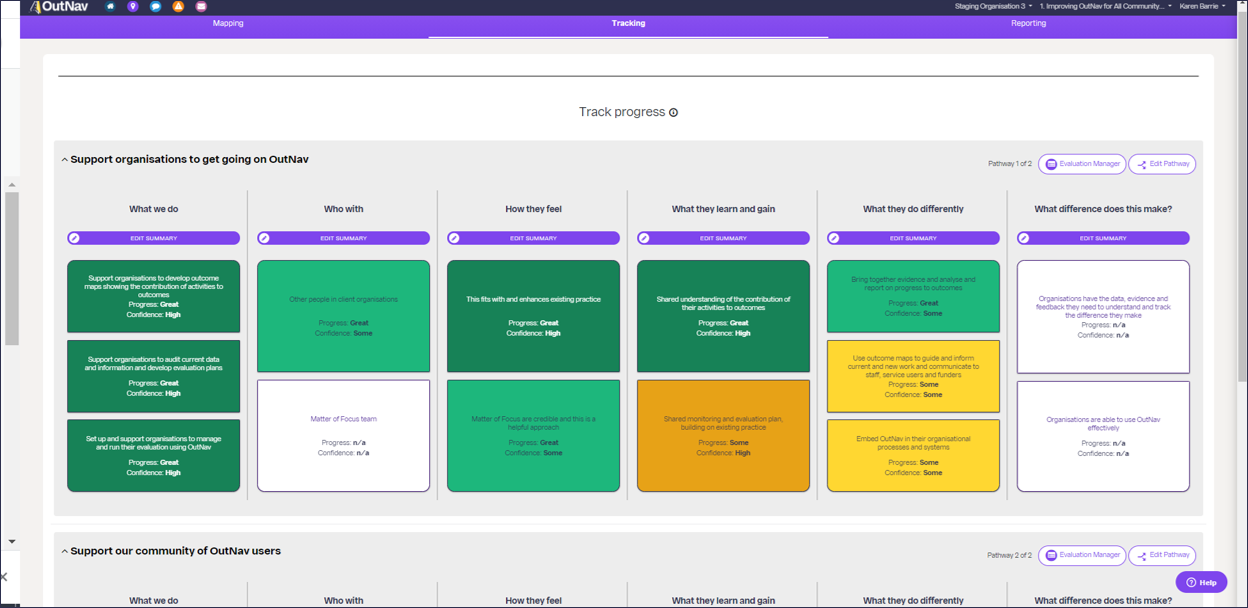Click Edit Summary under What difference does this make
The width and height of the screenshot is (1248, 608).
(1104, 238)
